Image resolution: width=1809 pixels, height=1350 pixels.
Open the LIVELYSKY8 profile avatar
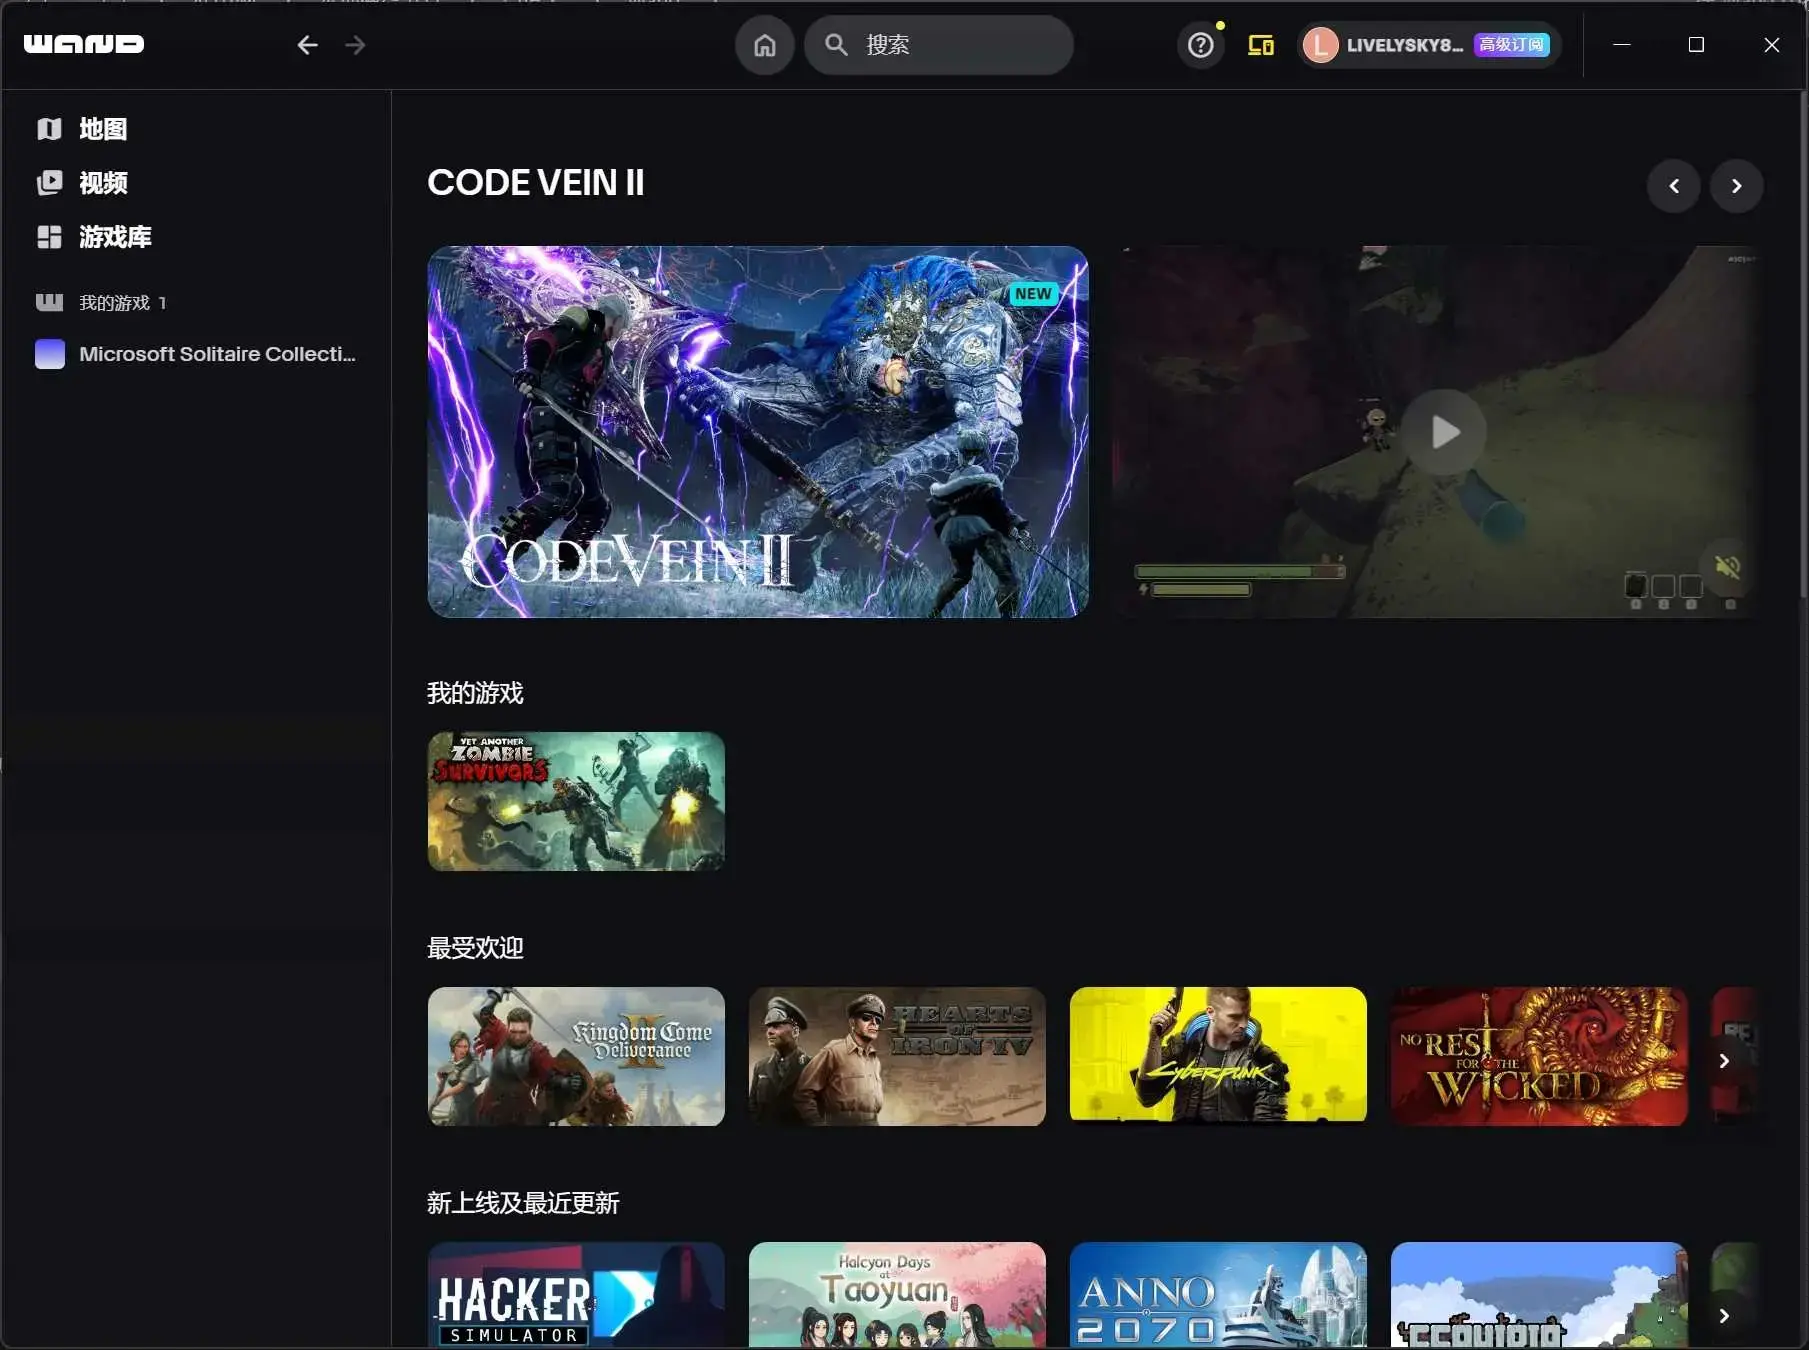[x=1320, y=45]
